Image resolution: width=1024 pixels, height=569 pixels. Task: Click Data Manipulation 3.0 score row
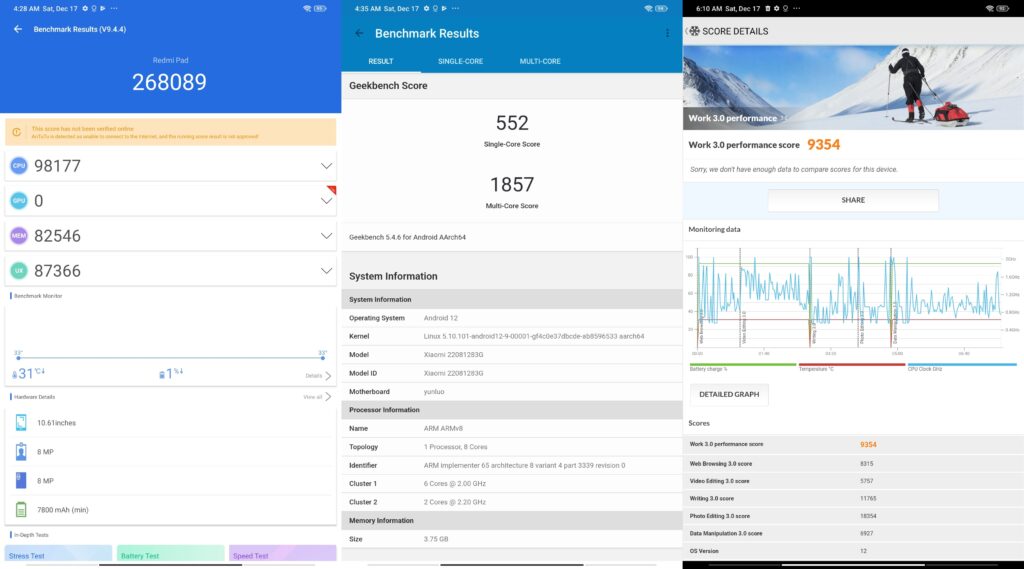pyautogui.click(x=853, y=533)
